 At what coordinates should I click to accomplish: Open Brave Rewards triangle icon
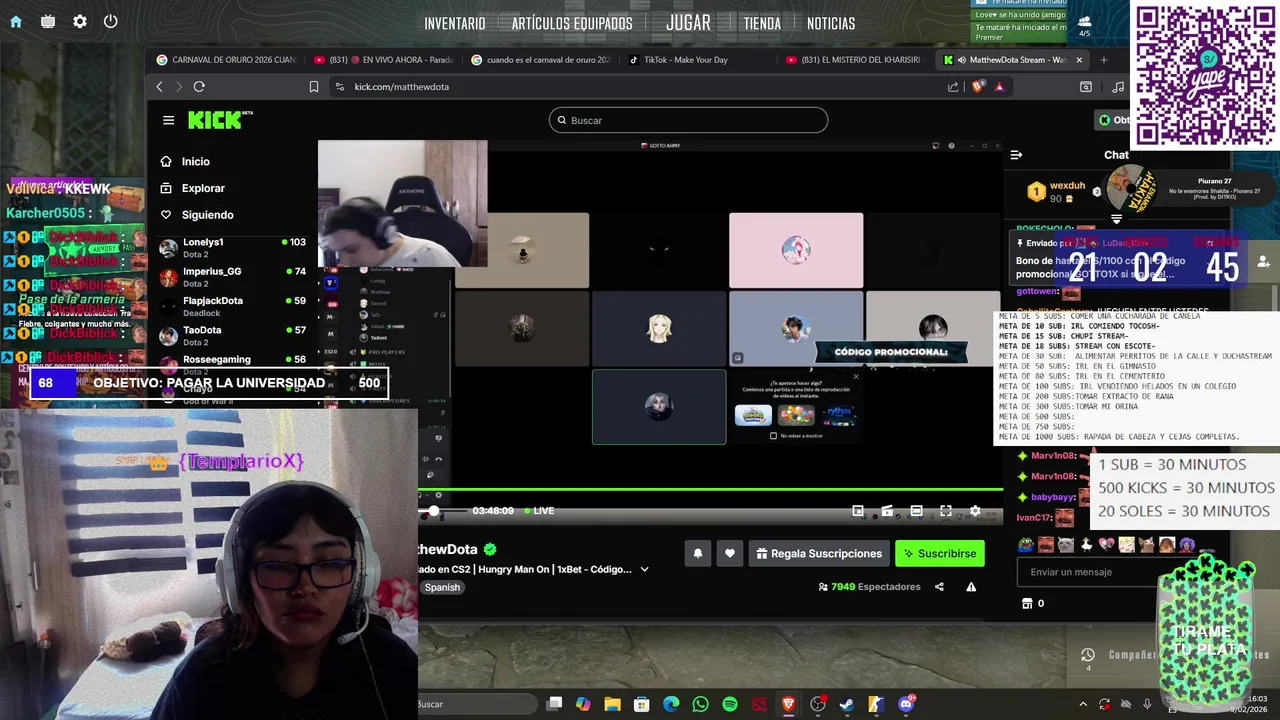[999, 87]
